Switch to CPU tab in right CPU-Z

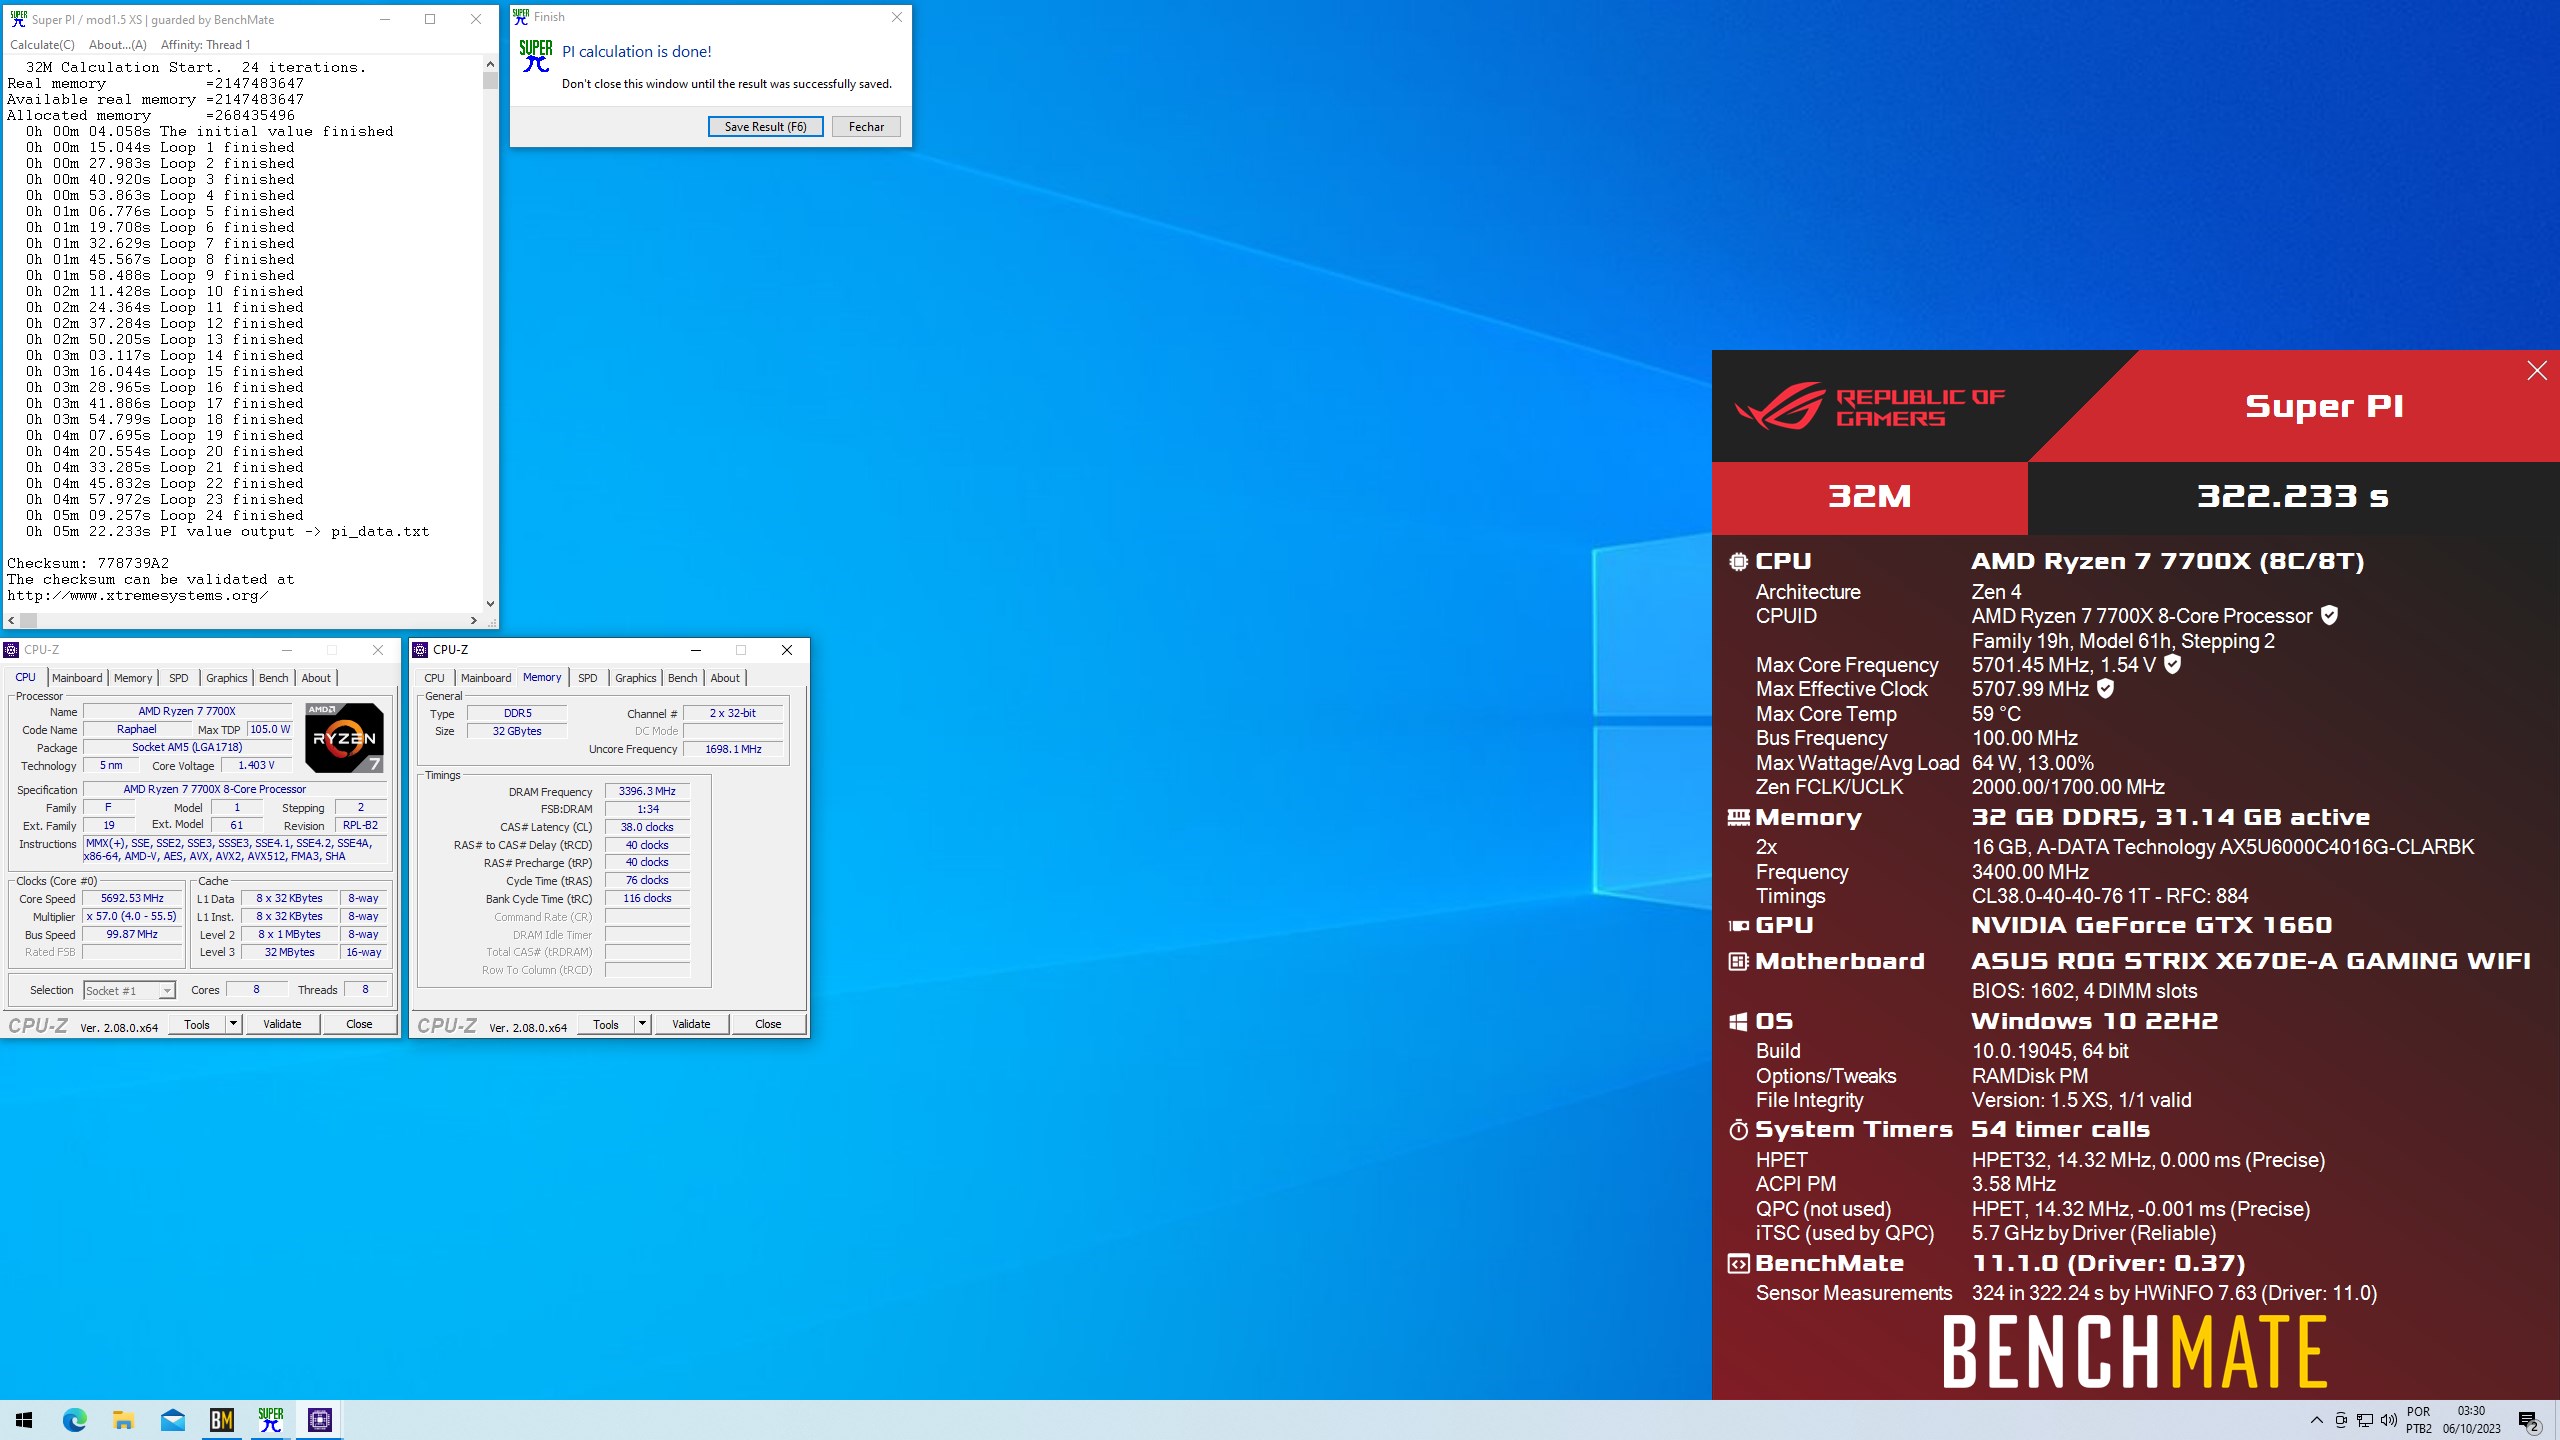(434, 678)
